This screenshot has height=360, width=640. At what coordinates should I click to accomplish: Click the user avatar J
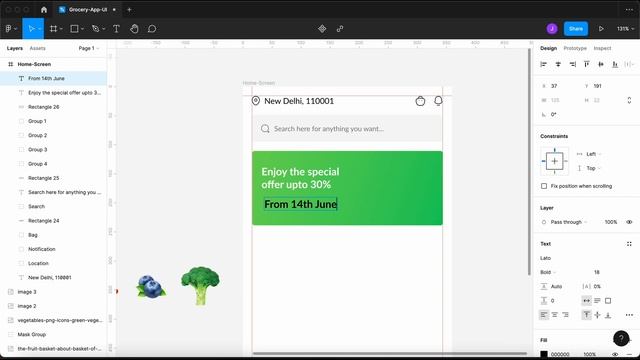point(552,29)
